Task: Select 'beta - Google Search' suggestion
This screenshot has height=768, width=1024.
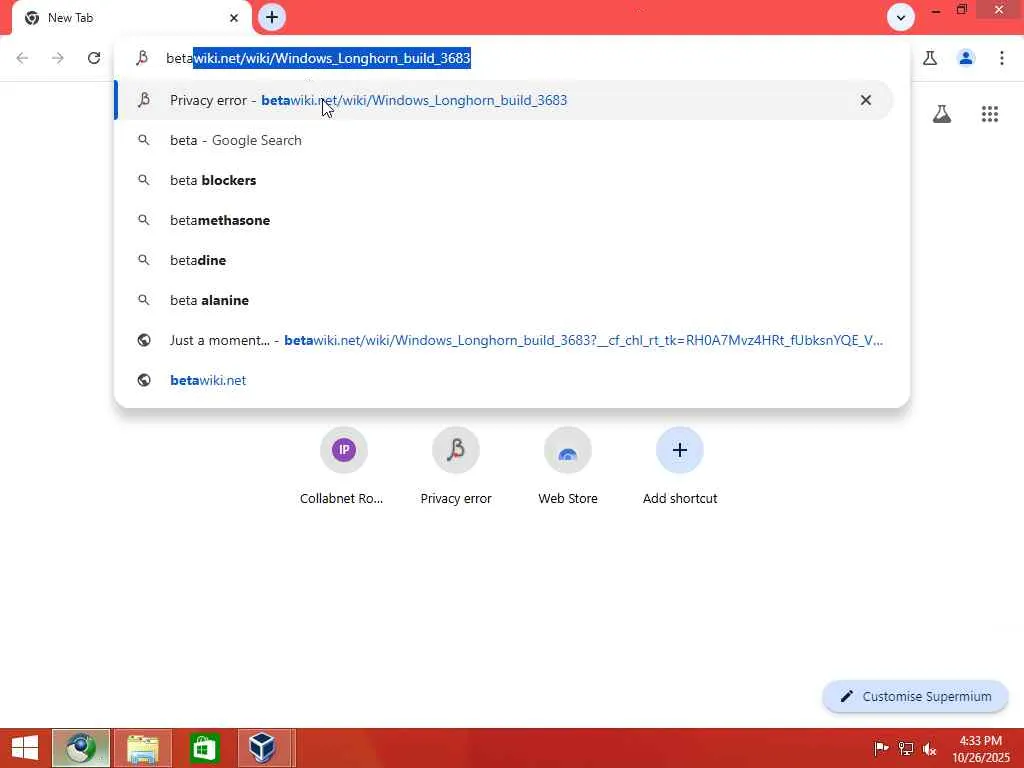Action: (503, 140)
